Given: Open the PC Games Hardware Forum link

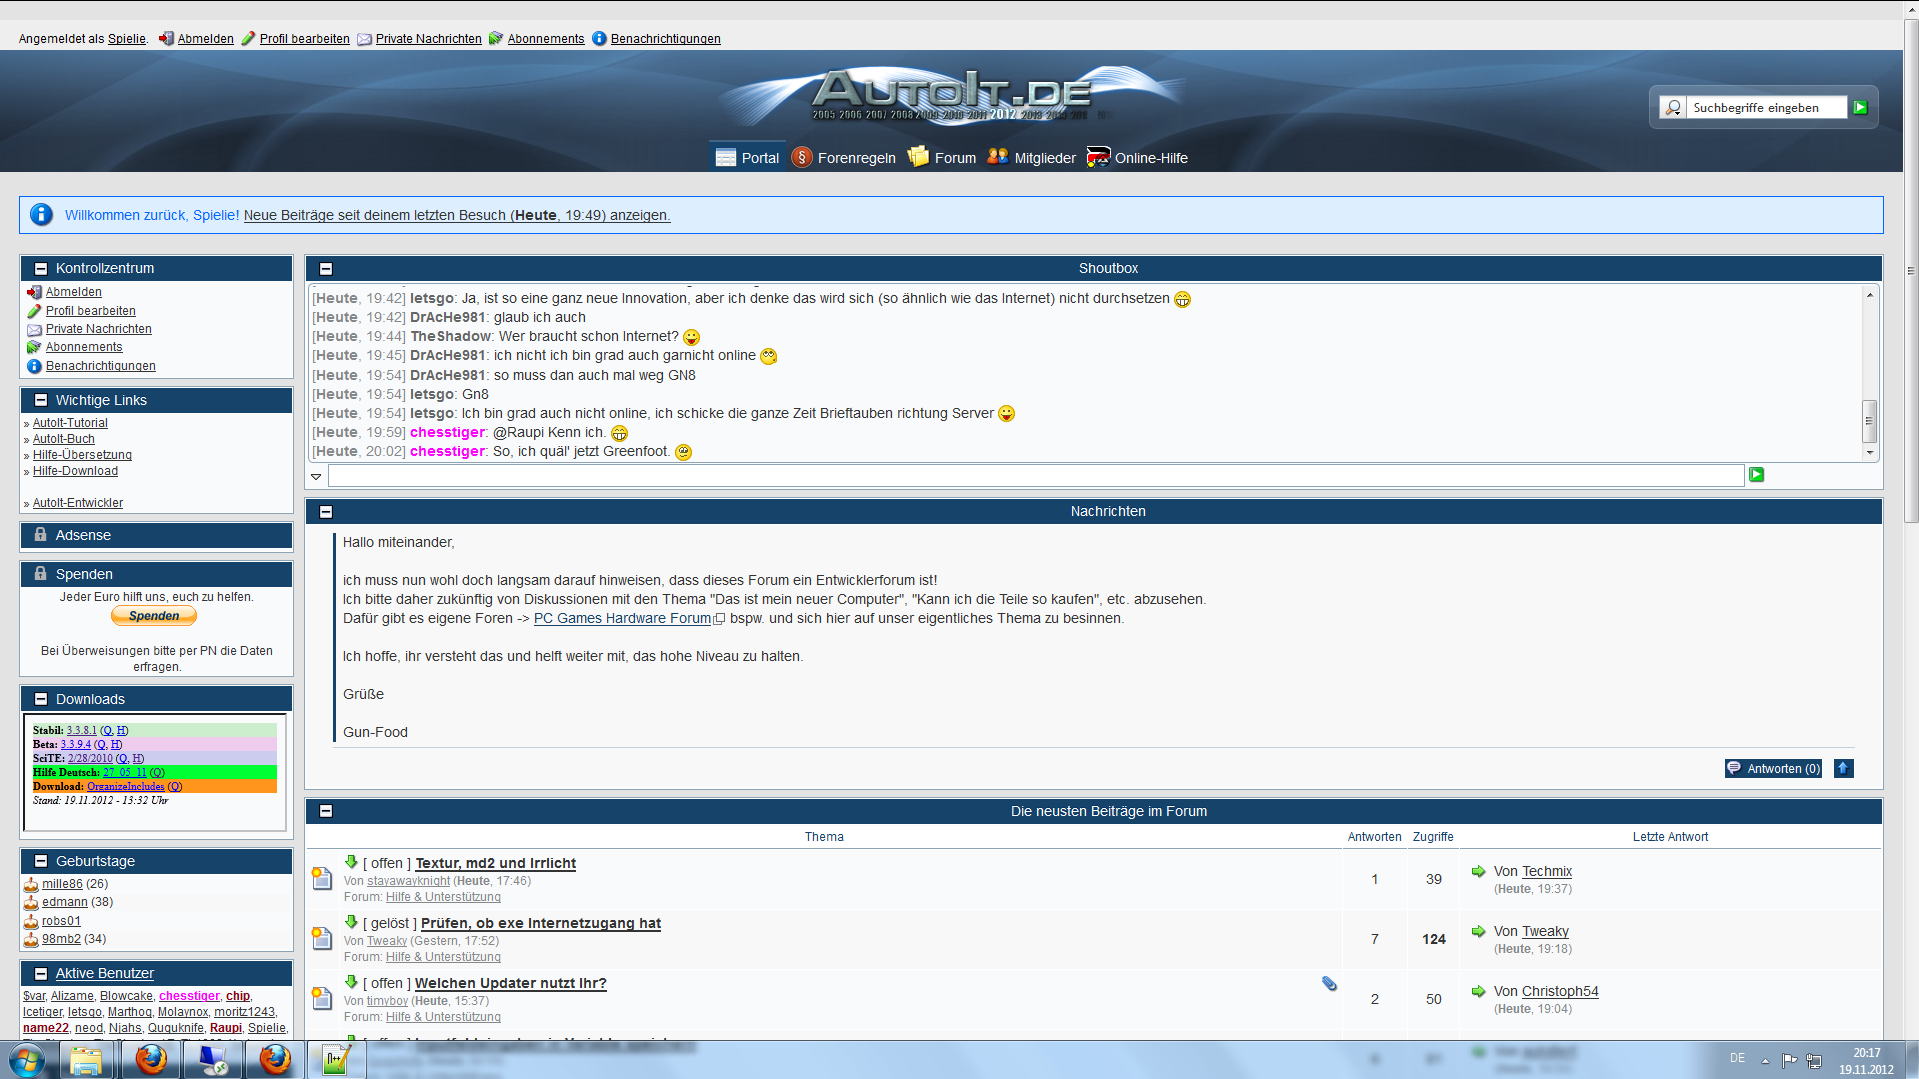Looking at the screenshot, I should click(x=622, y=619).
